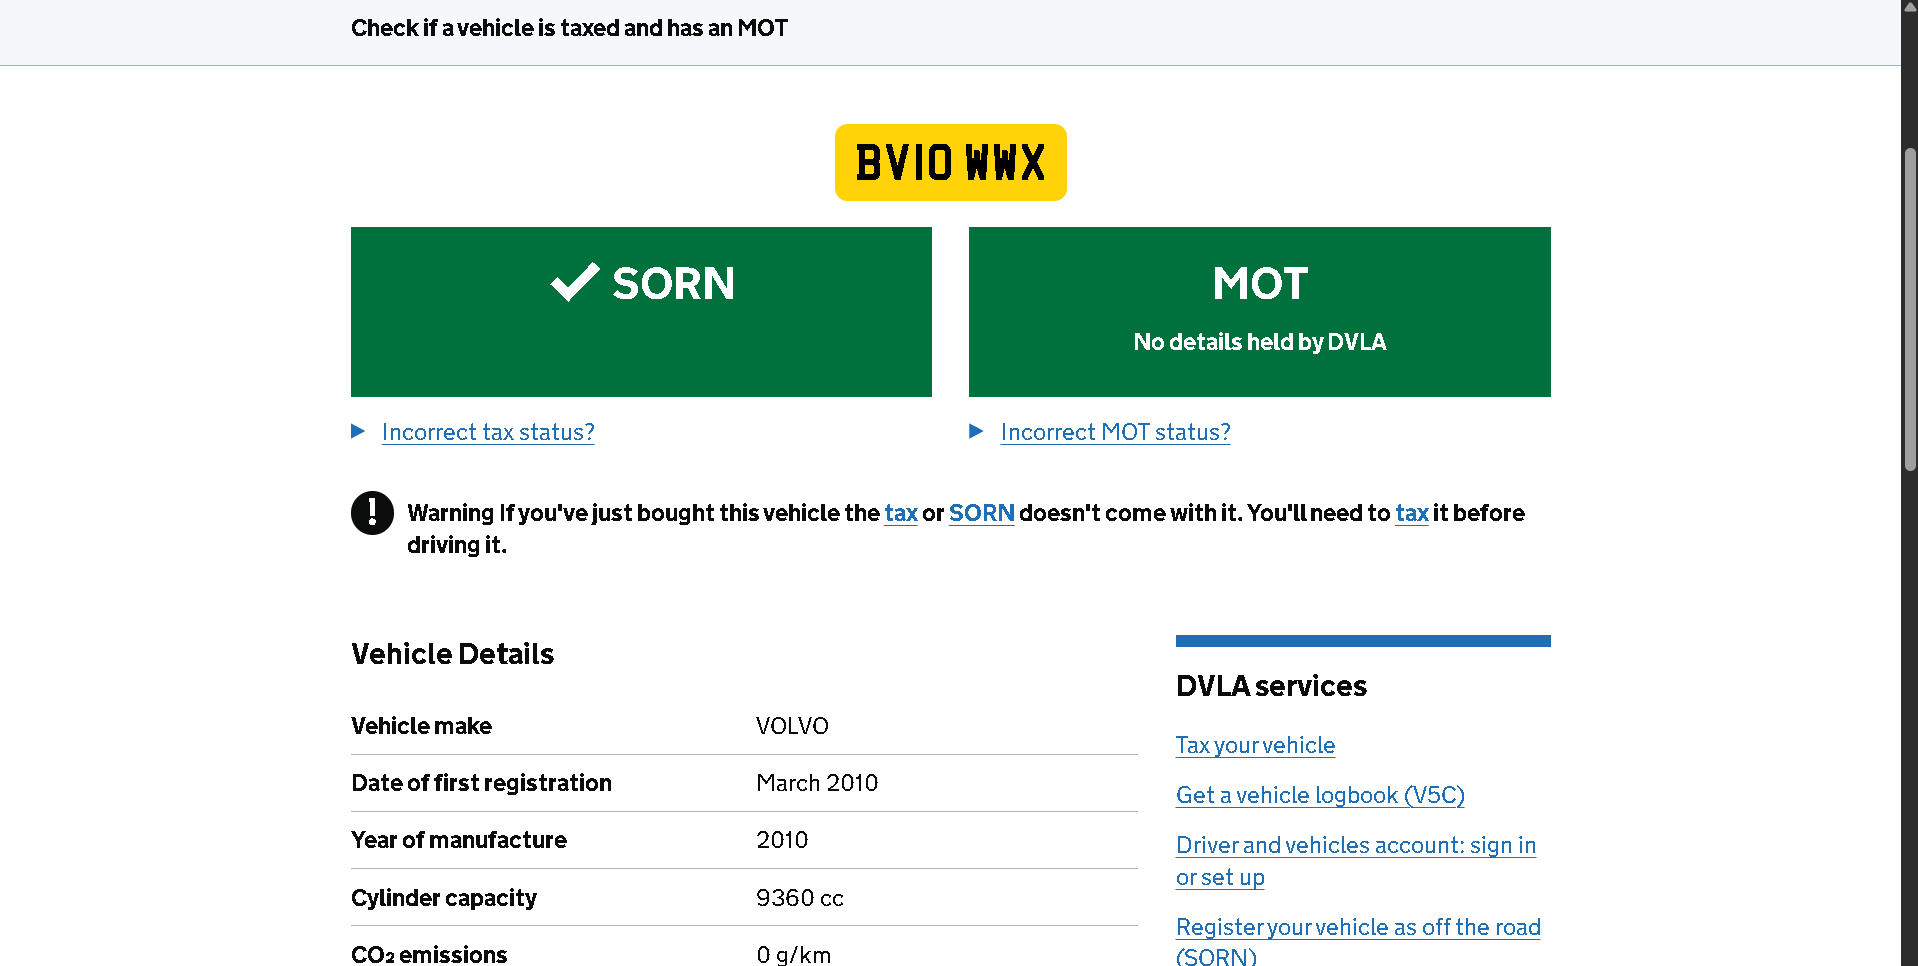Expand the Incorrect tax status arrow
The width and height of the screenshot is (1918, 966).
click(x=358, y=431)
